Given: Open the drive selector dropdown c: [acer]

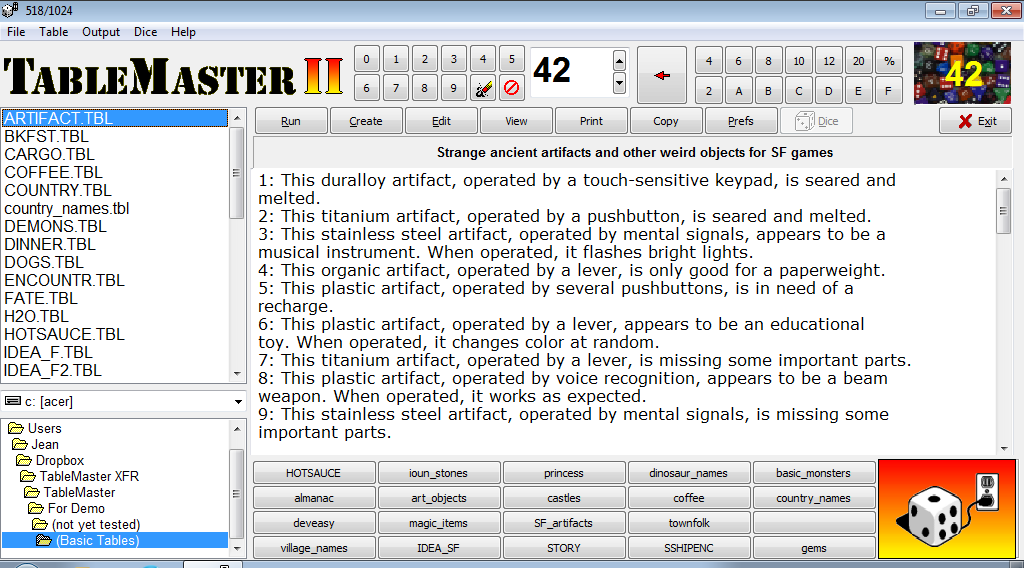Looking at the screenshot, I should 124,402.
